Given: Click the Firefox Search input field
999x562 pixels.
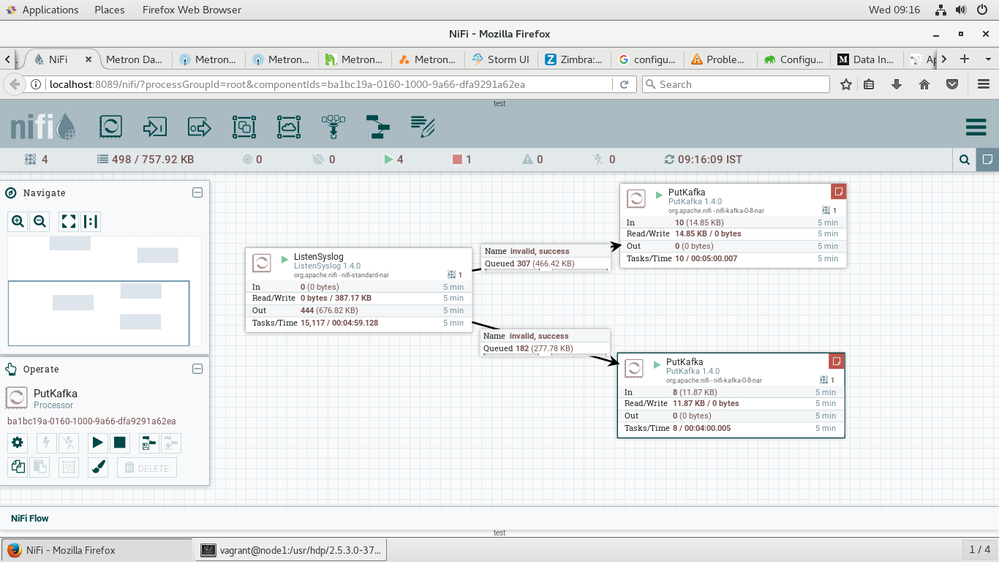Looking at the screenshot, I should 740,85.
